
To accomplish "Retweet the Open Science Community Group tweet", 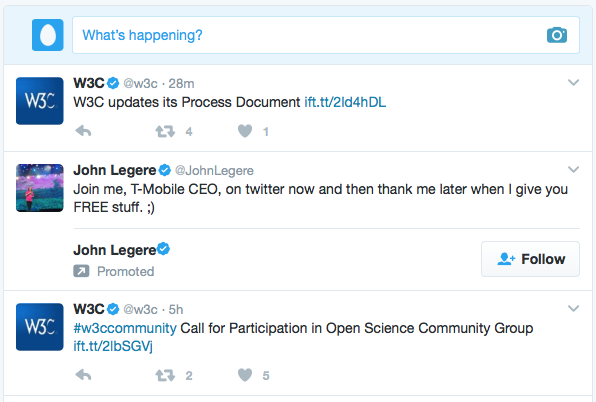I will (x=165, y=375).
